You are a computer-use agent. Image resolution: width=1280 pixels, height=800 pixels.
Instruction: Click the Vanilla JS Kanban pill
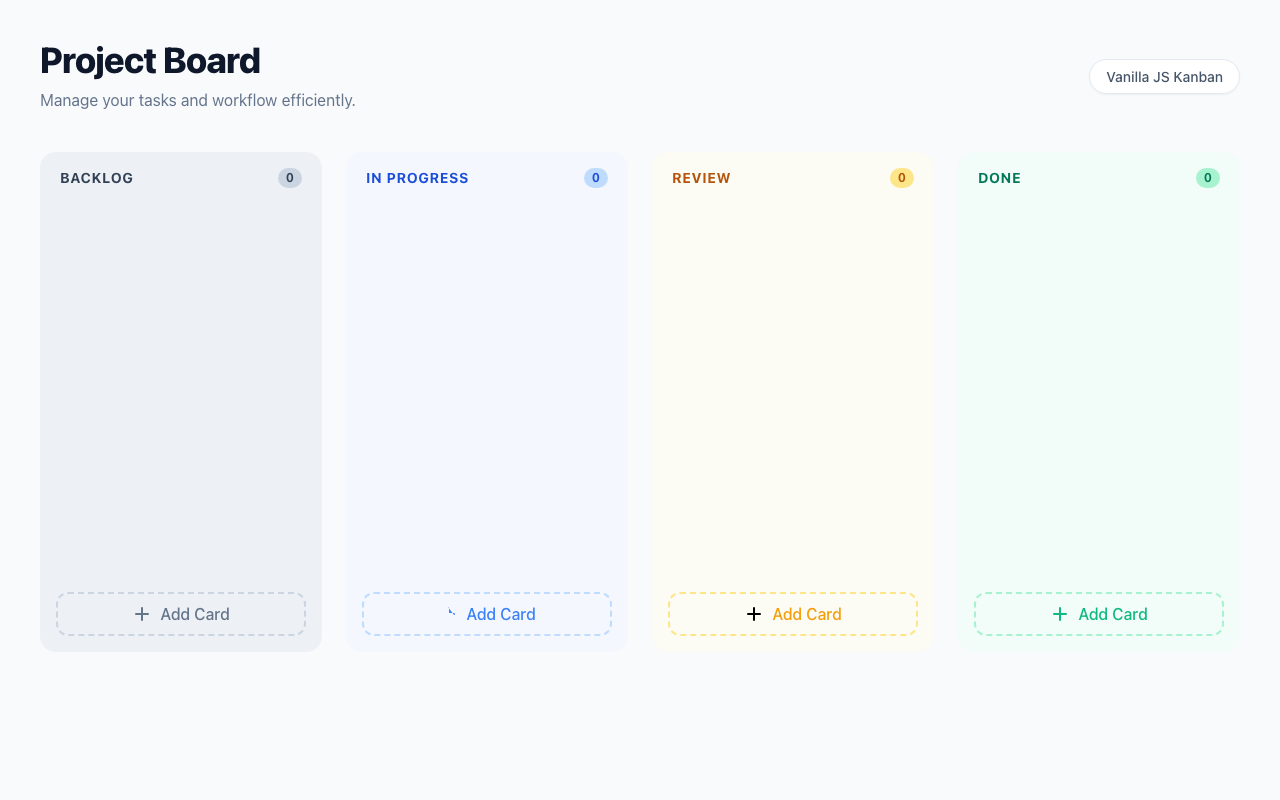[x=1164, y=77]
